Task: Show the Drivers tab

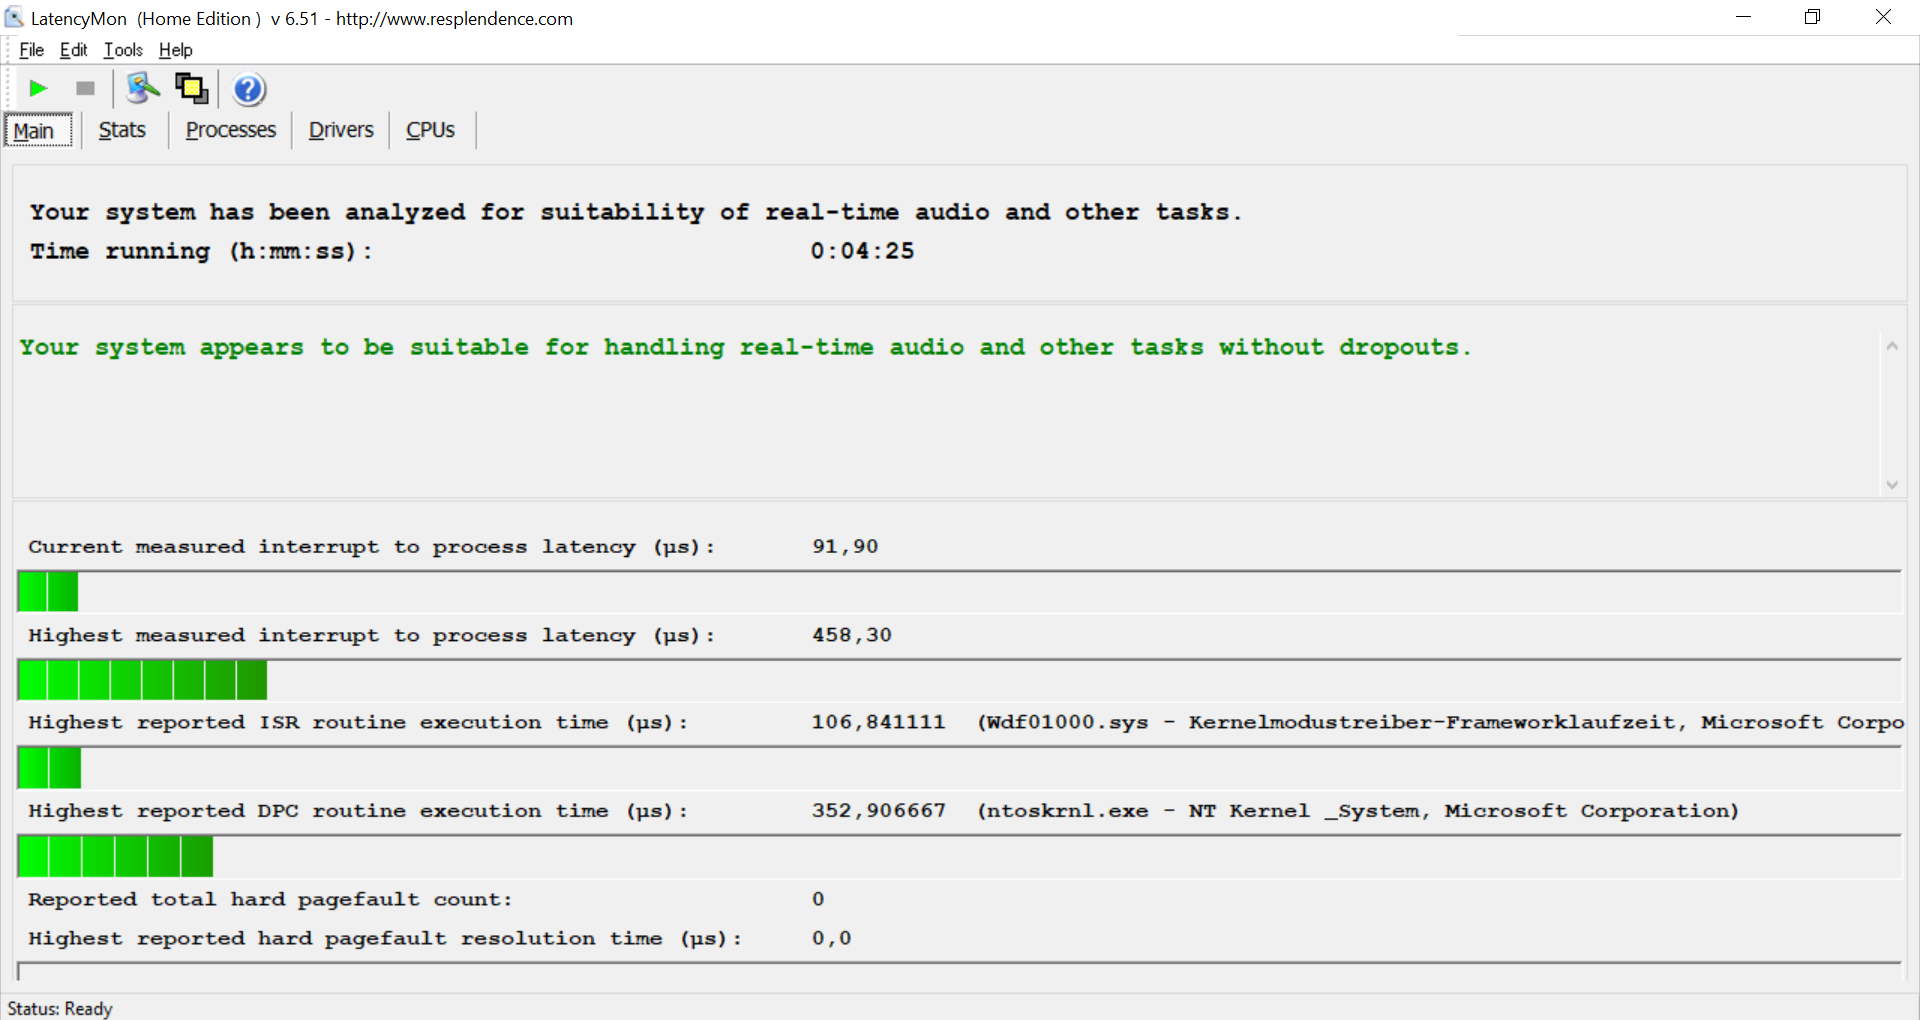Action: click(340, 131)
